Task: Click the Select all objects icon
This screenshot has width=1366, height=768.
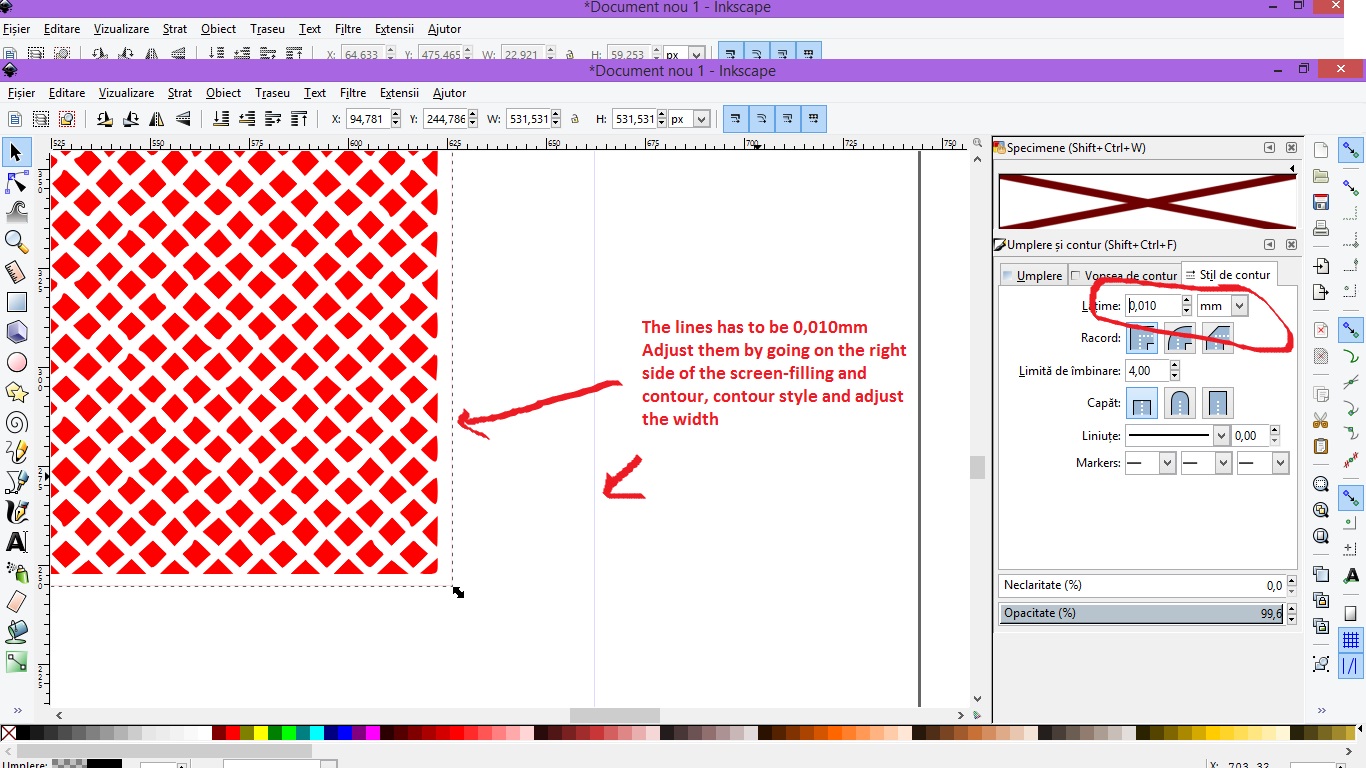Action: coord(15,119)
